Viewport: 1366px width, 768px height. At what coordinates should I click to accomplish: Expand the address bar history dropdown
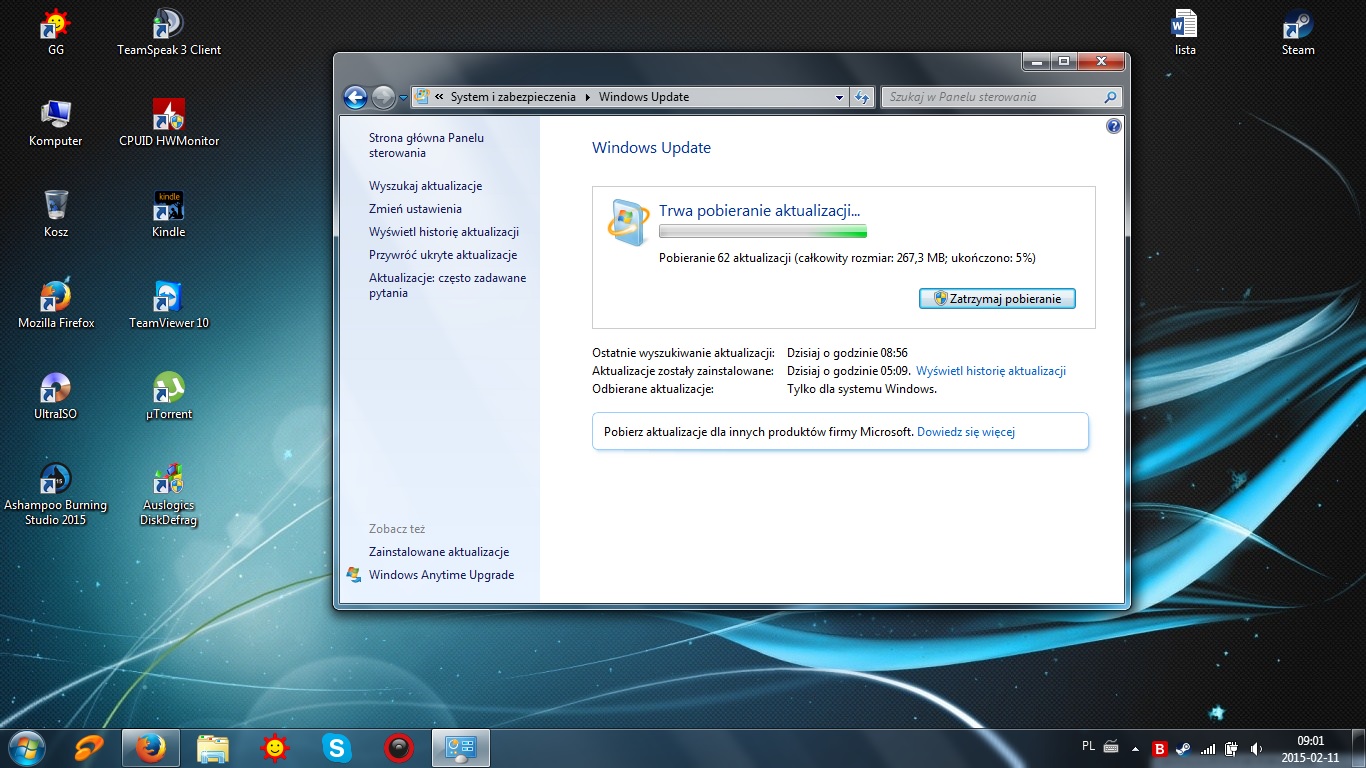tap(840, 98)
